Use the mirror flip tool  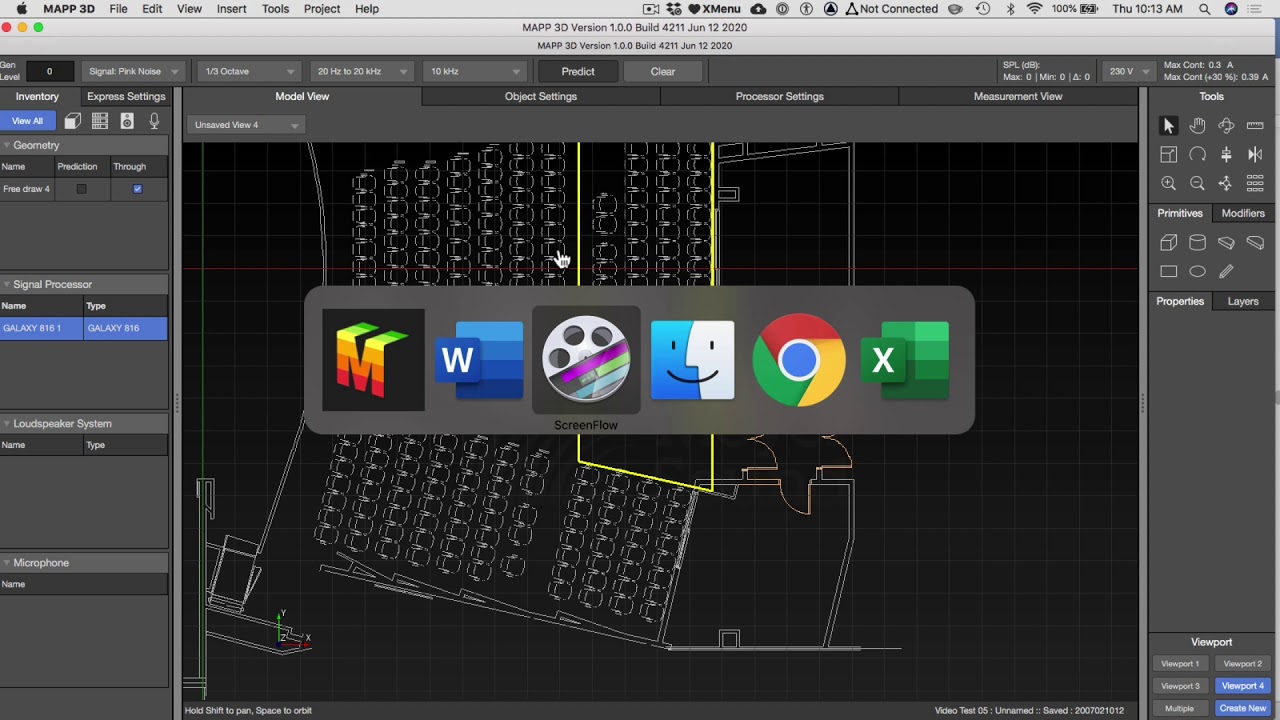pyautogui.click(x=1255, y=154)
